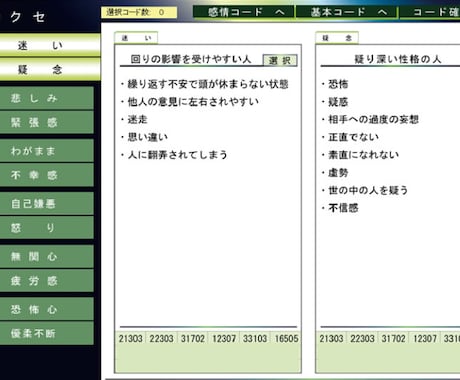The width and height of the screenshot is (460, 380).
Task: Click code 31702 in 迷い panel
Action: click(193, 339)
